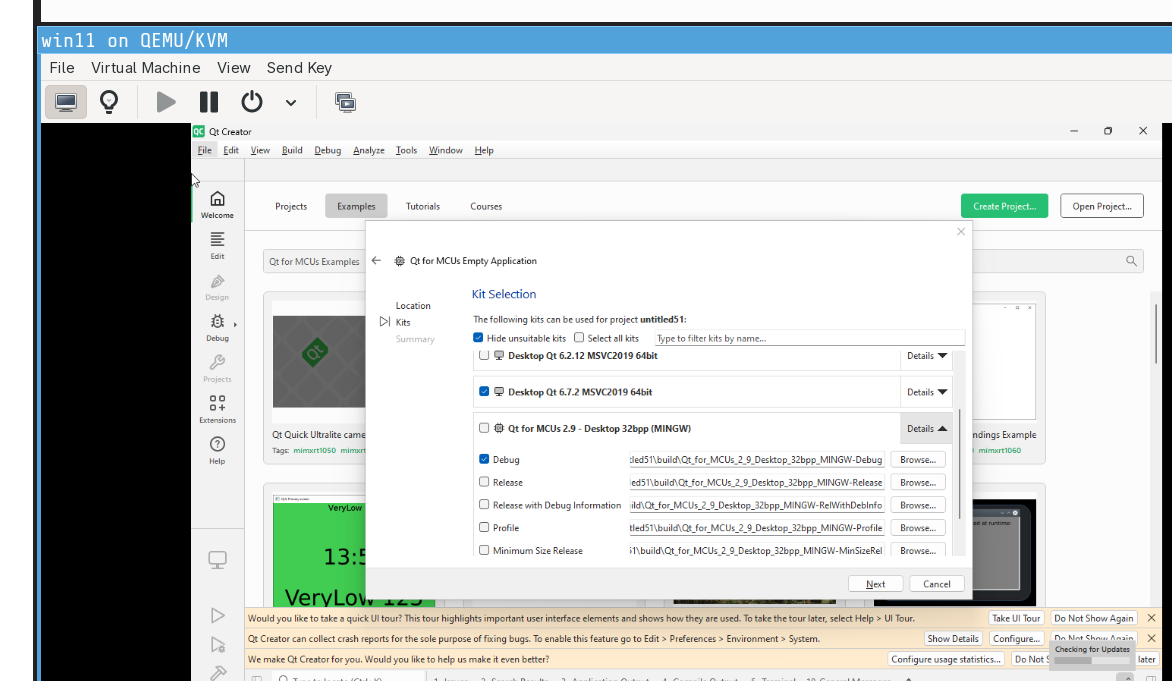This screenshot has width=1172, height=681.
Task: Collapse Details for Qt for MCUs kit
Action: tap(926, 428)
